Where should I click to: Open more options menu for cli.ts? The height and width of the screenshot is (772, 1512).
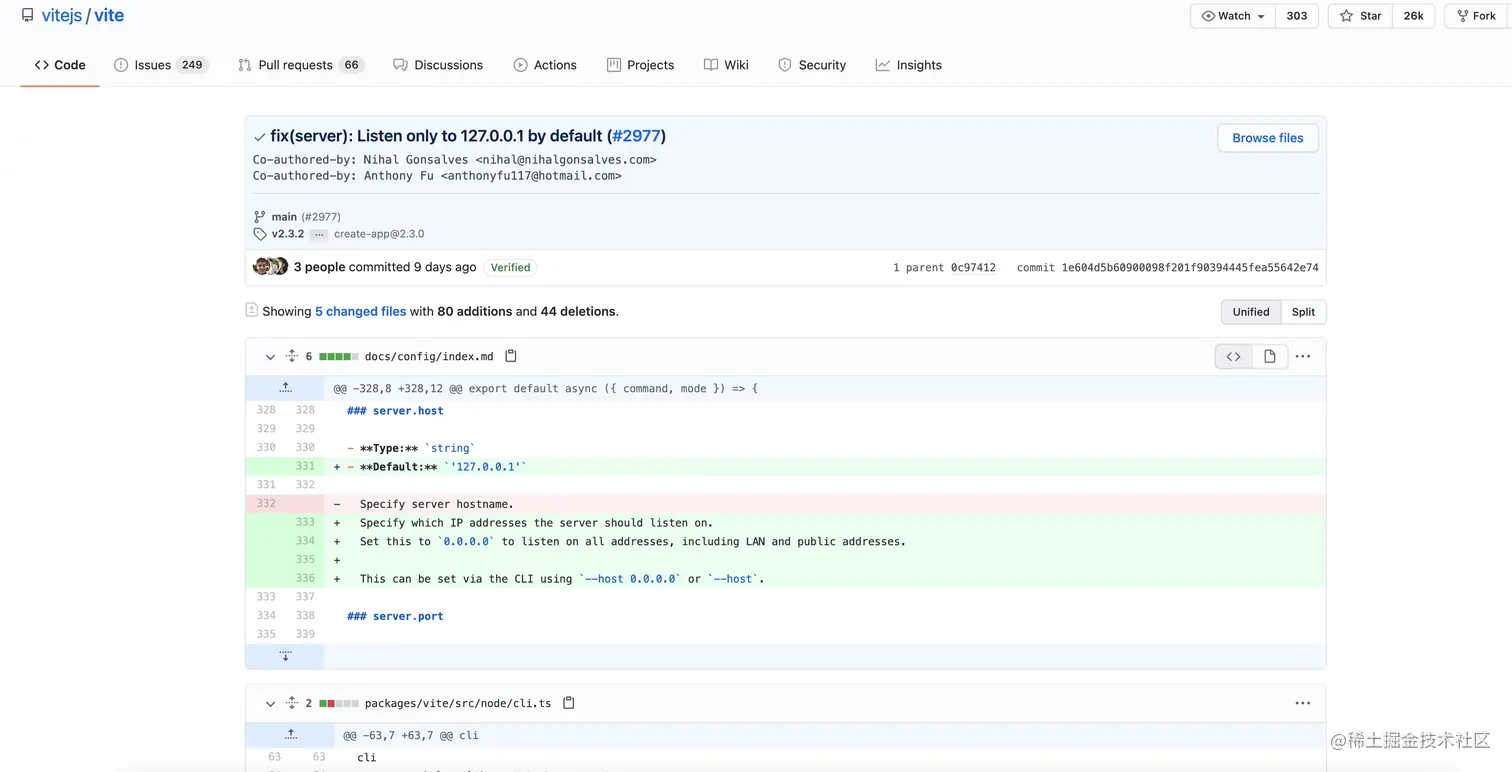click(x=1302, y=703)
